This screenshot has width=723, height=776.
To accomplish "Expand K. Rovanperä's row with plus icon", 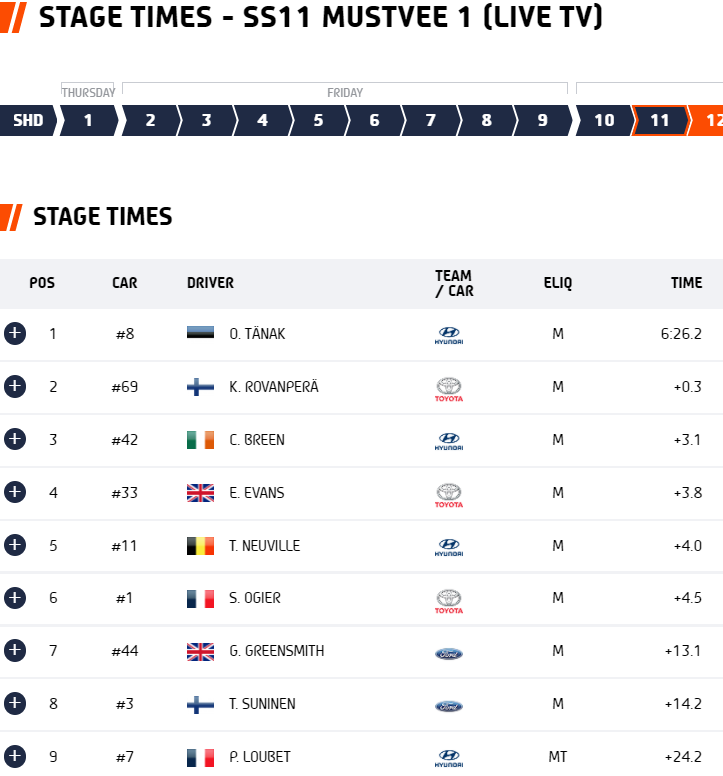I will tap(15, 387).
